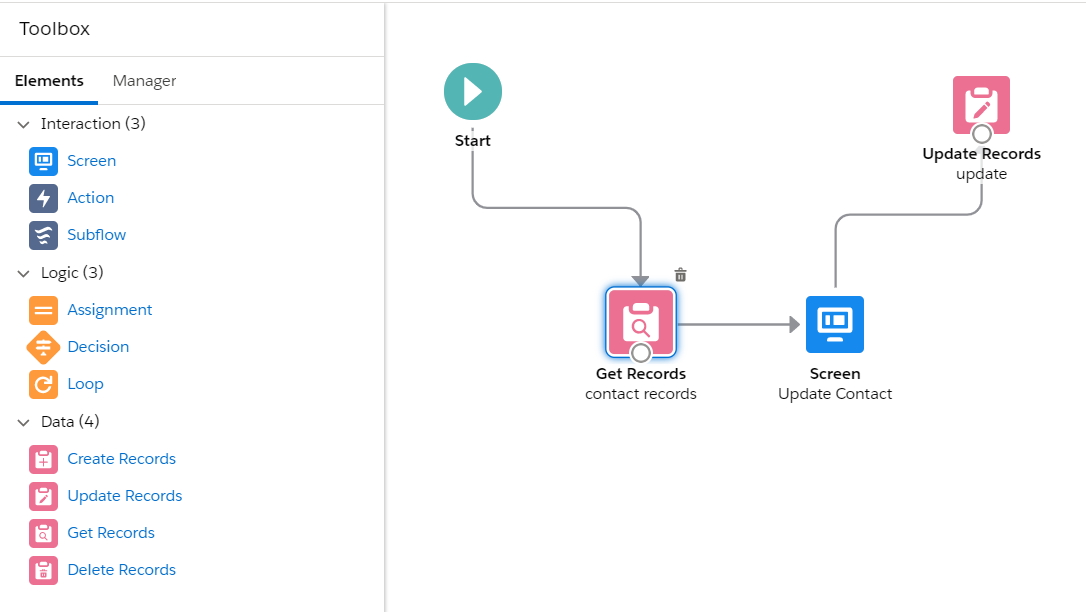
Task: Choose the orange Assignment icon
Action: click(44, 310)
